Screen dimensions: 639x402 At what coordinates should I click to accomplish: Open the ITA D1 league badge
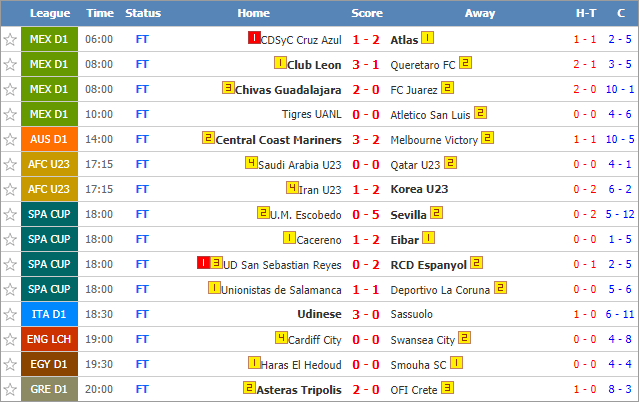pos(49,314)
